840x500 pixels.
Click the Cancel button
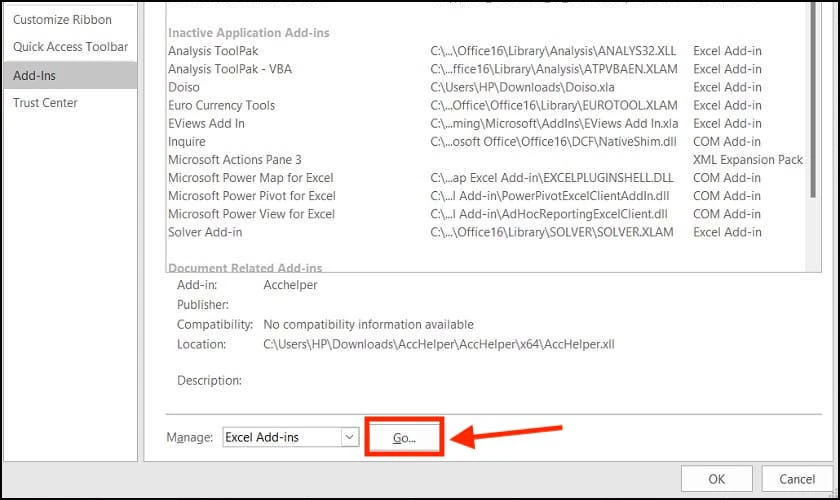click(797, 479)
